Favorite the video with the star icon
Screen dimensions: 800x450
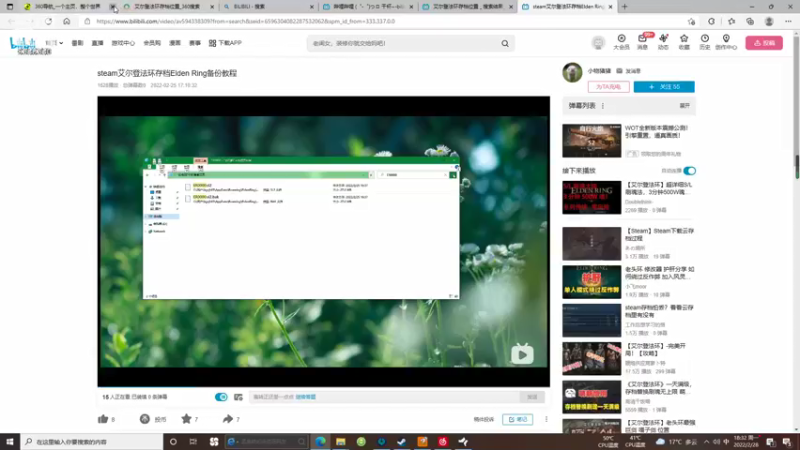coord(186,419)
